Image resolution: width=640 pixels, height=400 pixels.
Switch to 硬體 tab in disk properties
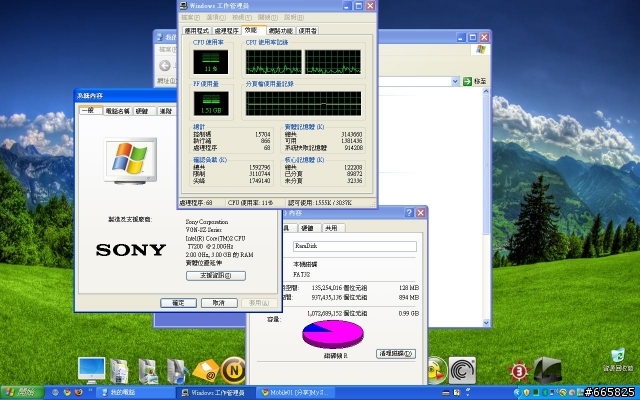[309, 228]
